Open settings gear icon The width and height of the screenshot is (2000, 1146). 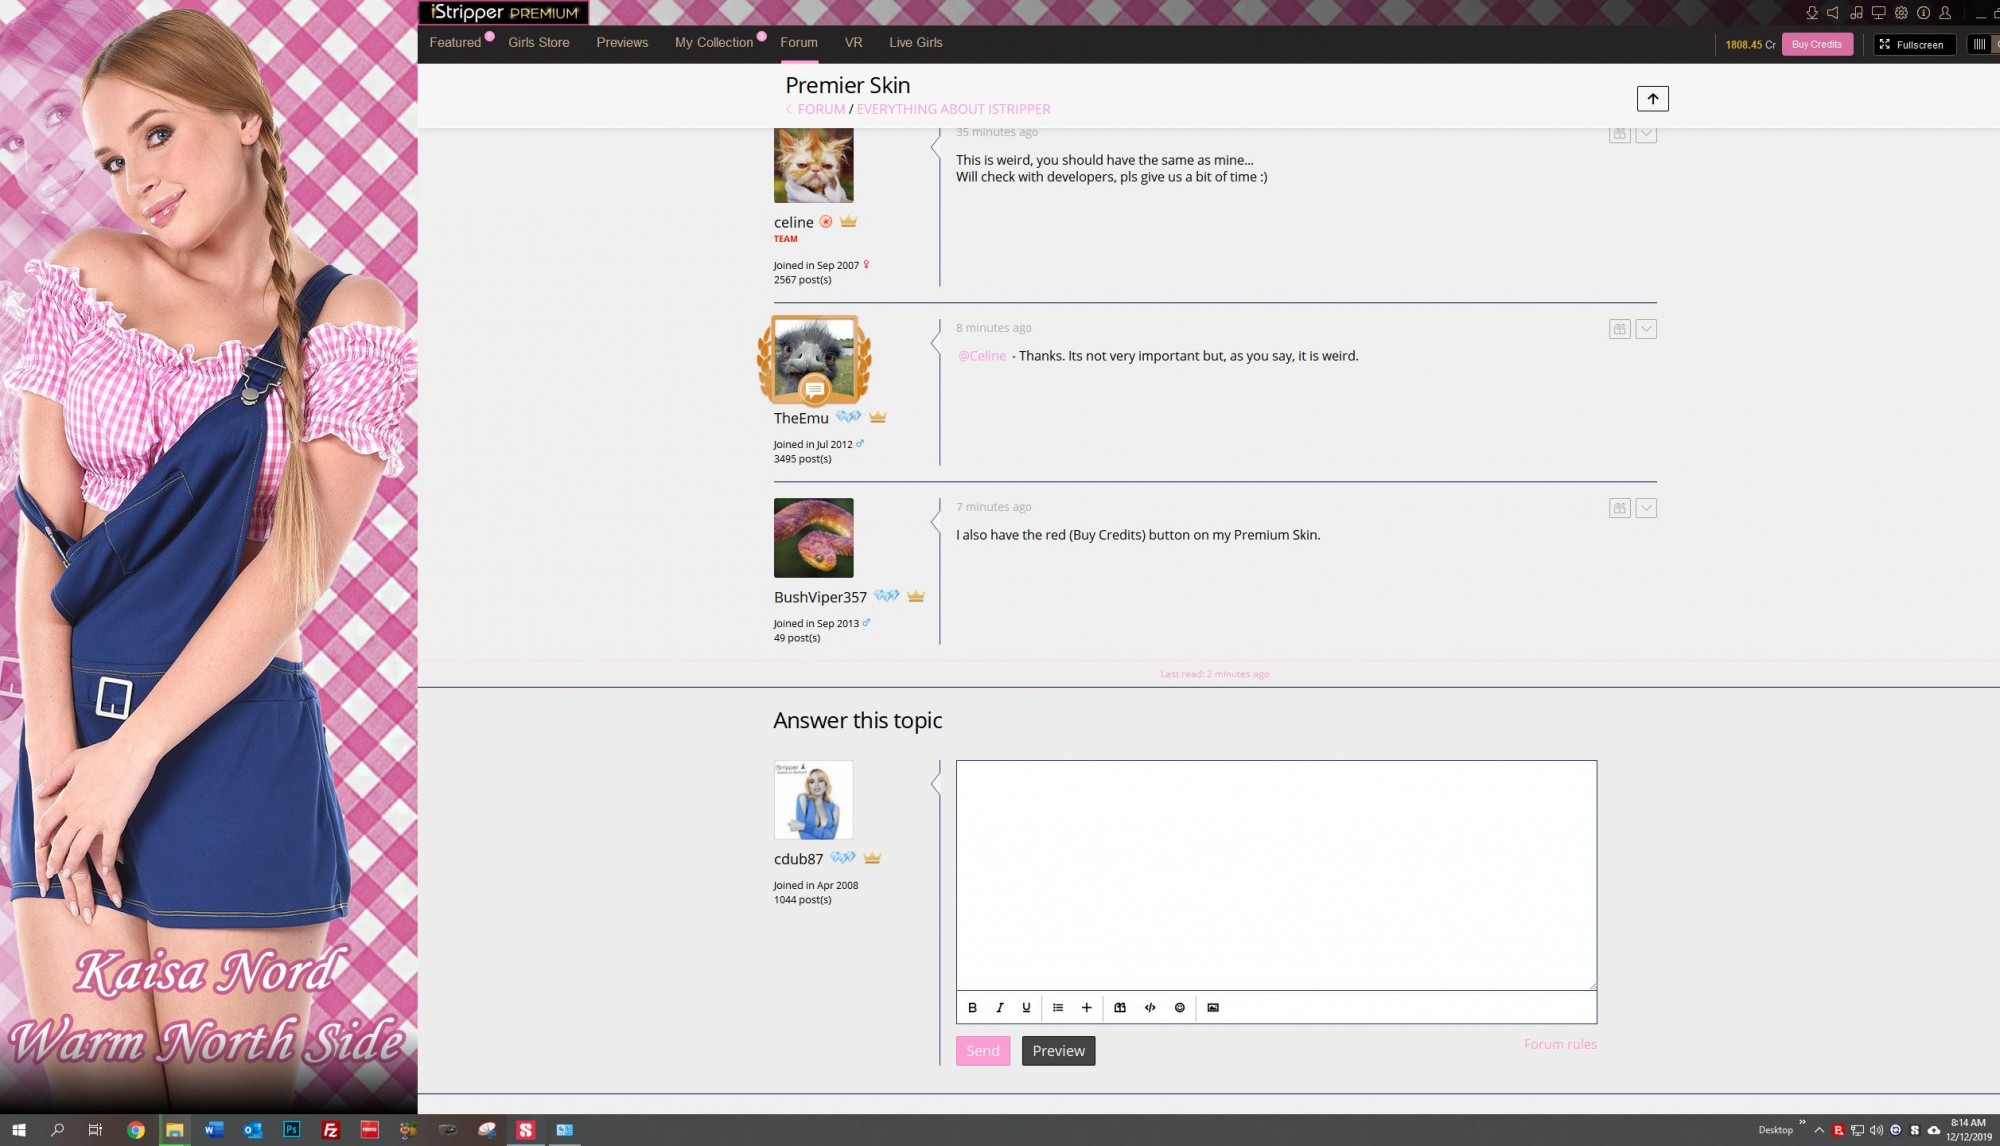[x=1901, y=13]
